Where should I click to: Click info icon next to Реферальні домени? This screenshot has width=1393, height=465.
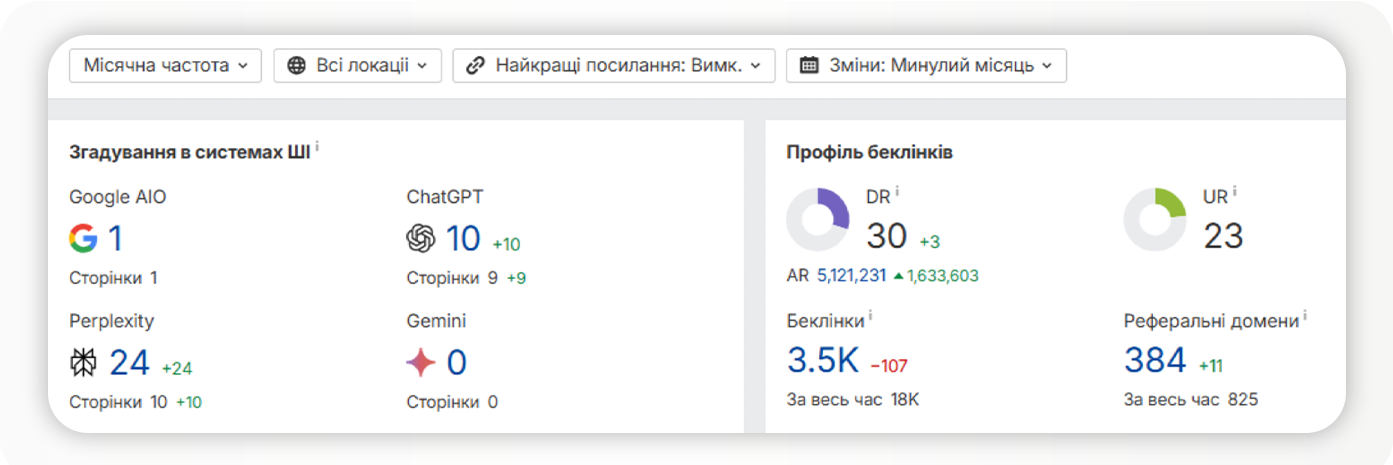click(1305, 316)
